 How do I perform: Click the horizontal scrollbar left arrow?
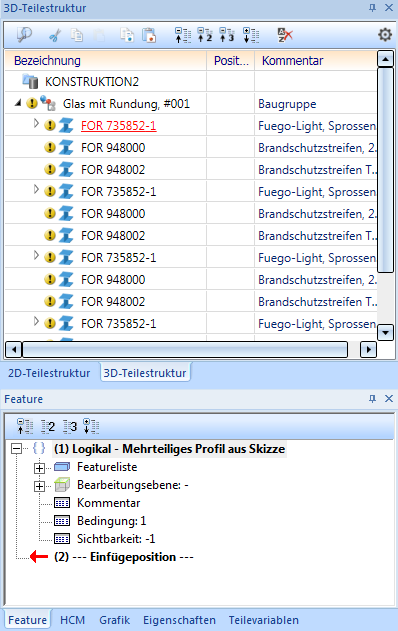13,349
